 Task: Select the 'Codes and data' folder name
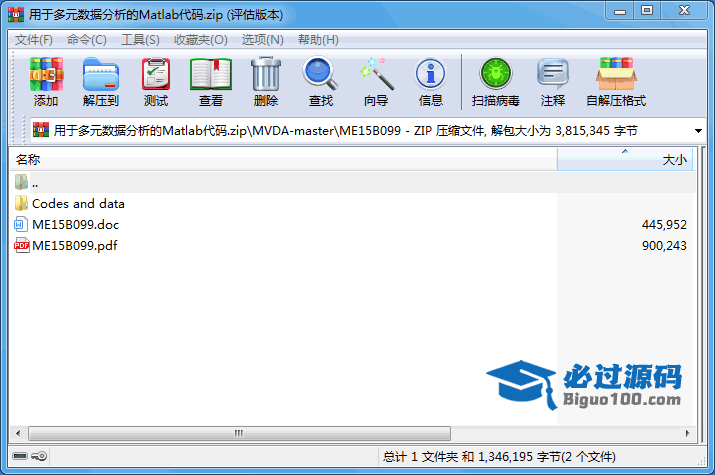point(78,203)
